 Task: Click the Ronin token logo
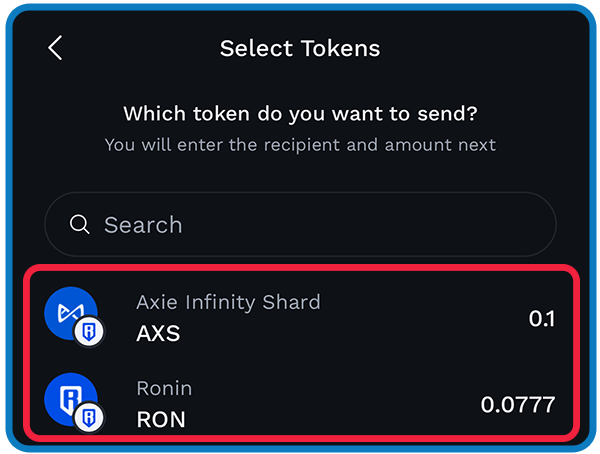click(x=71, y=399)
